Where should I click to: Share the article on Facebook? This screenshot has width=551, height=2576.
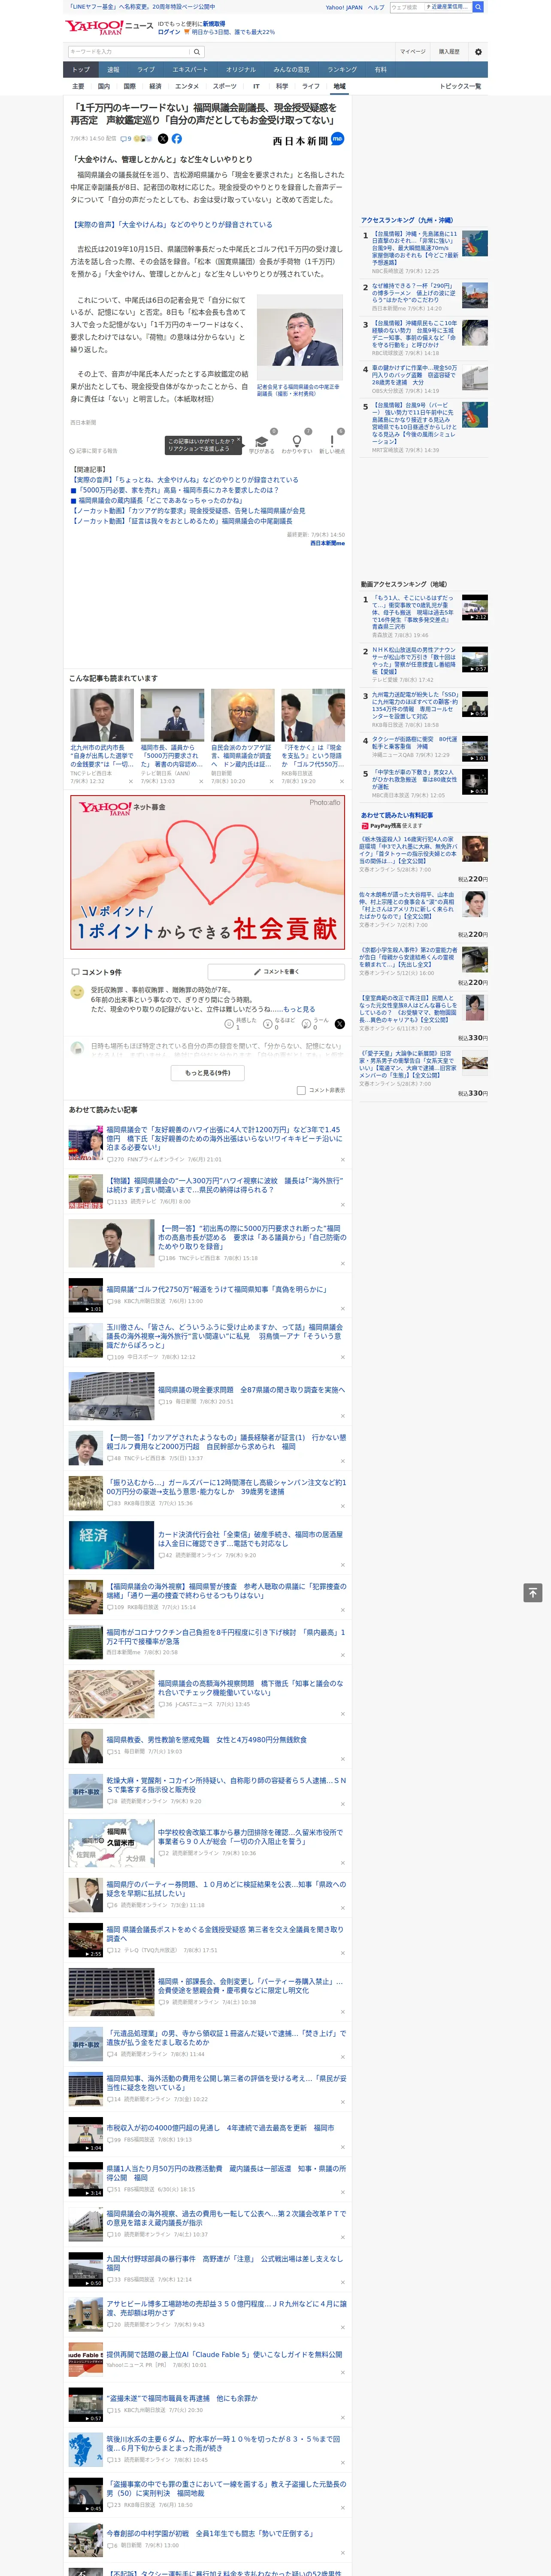[177, 139]
